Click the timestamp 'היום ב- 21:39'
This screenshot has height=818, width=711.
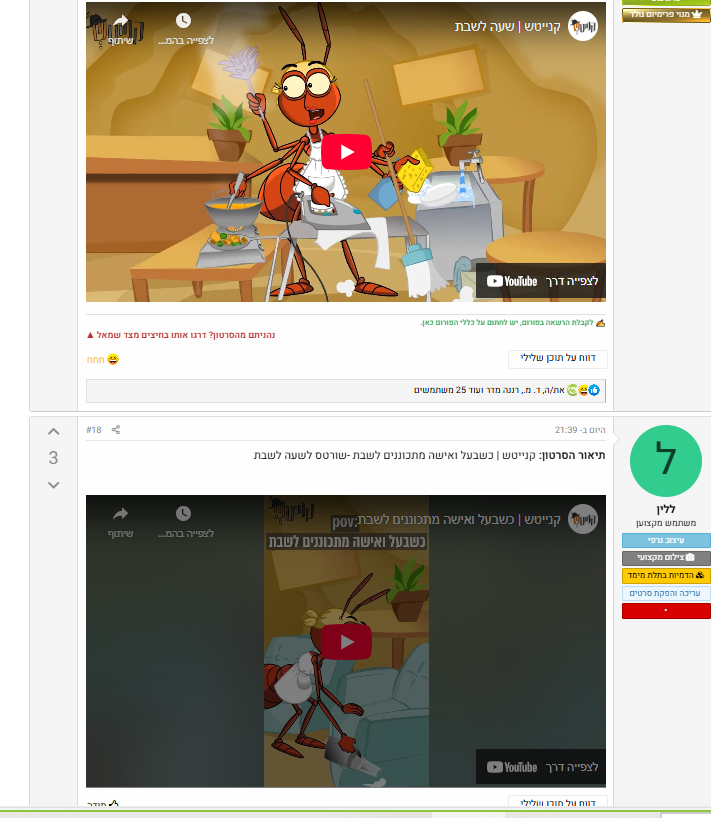580,430
